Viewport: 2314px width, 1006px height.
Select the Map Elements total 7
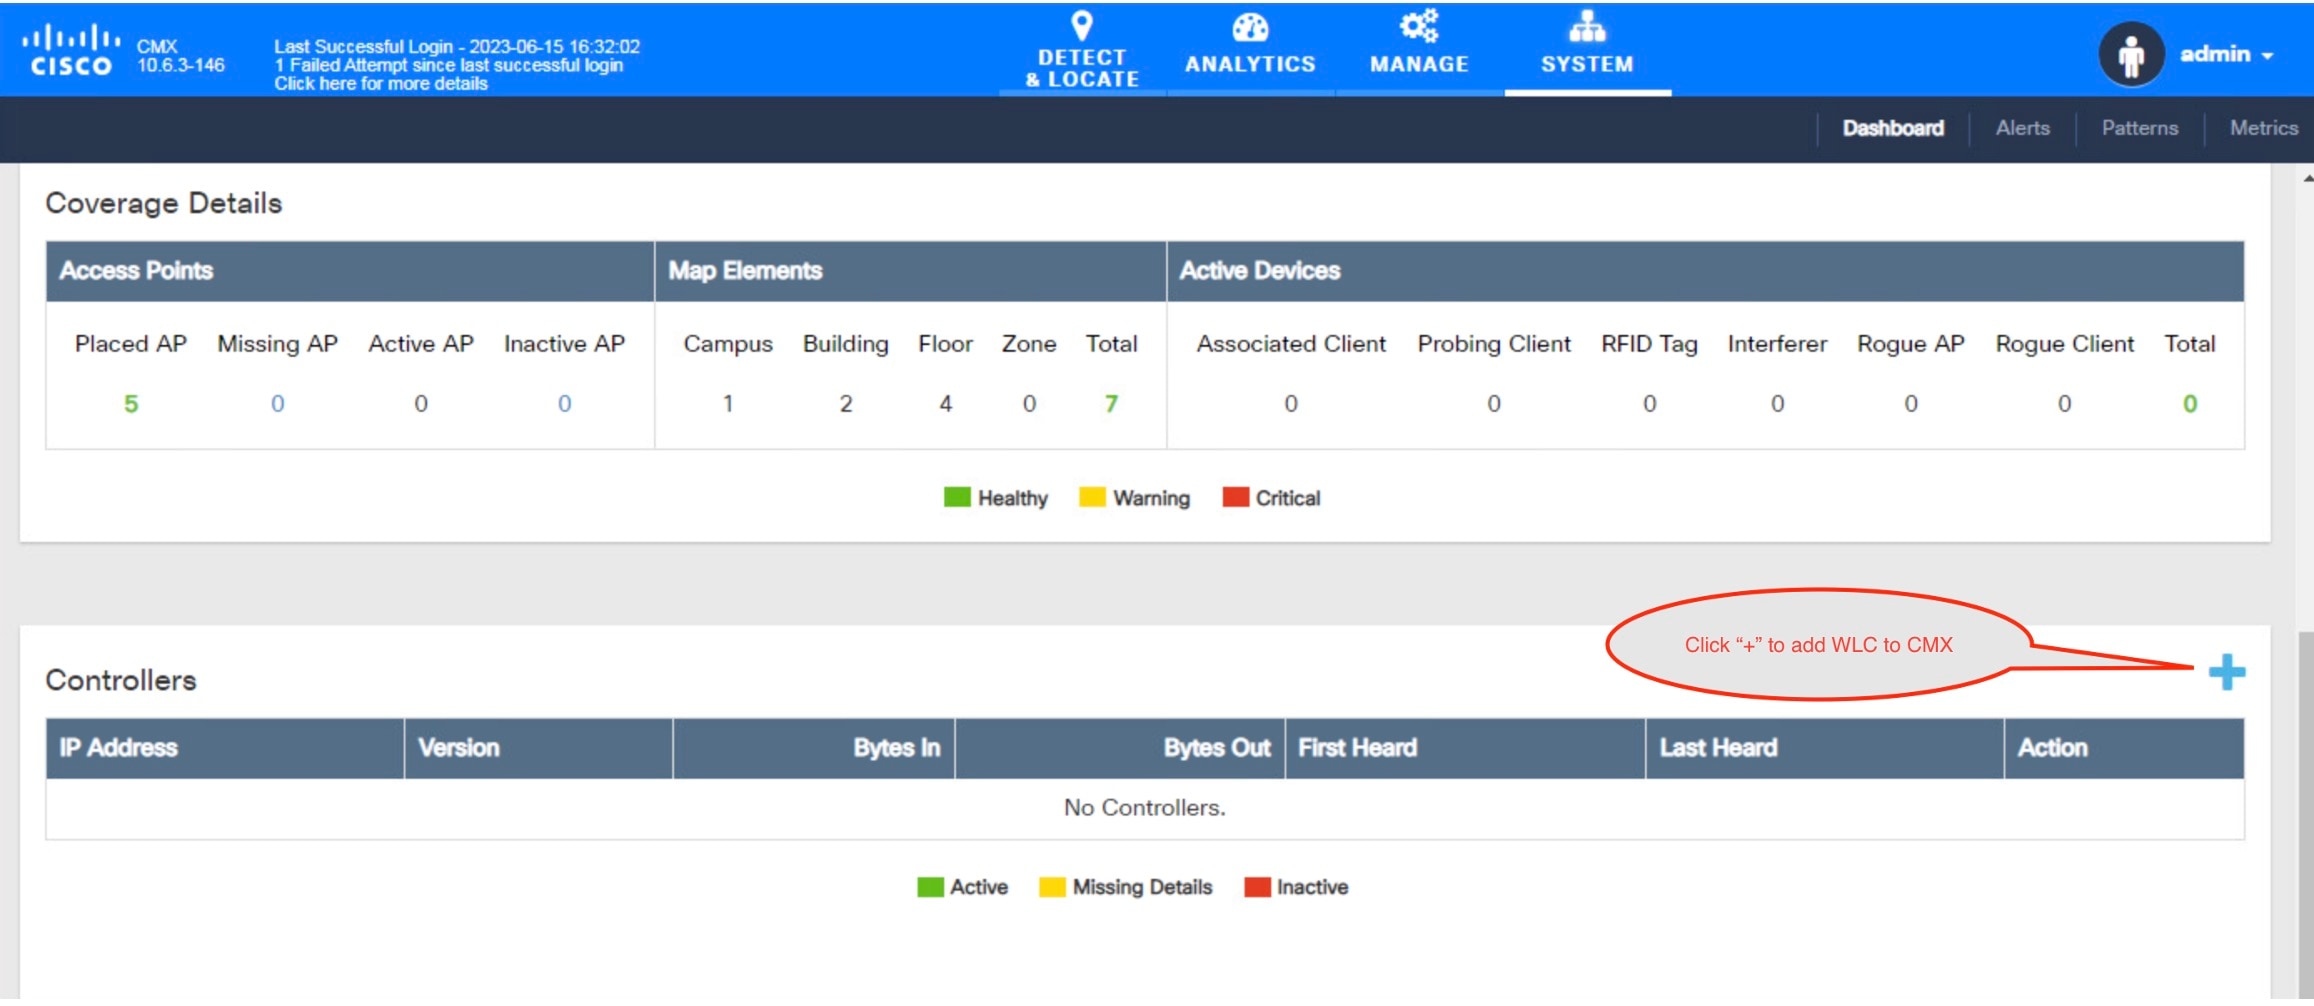click(x=1111, y=404)
